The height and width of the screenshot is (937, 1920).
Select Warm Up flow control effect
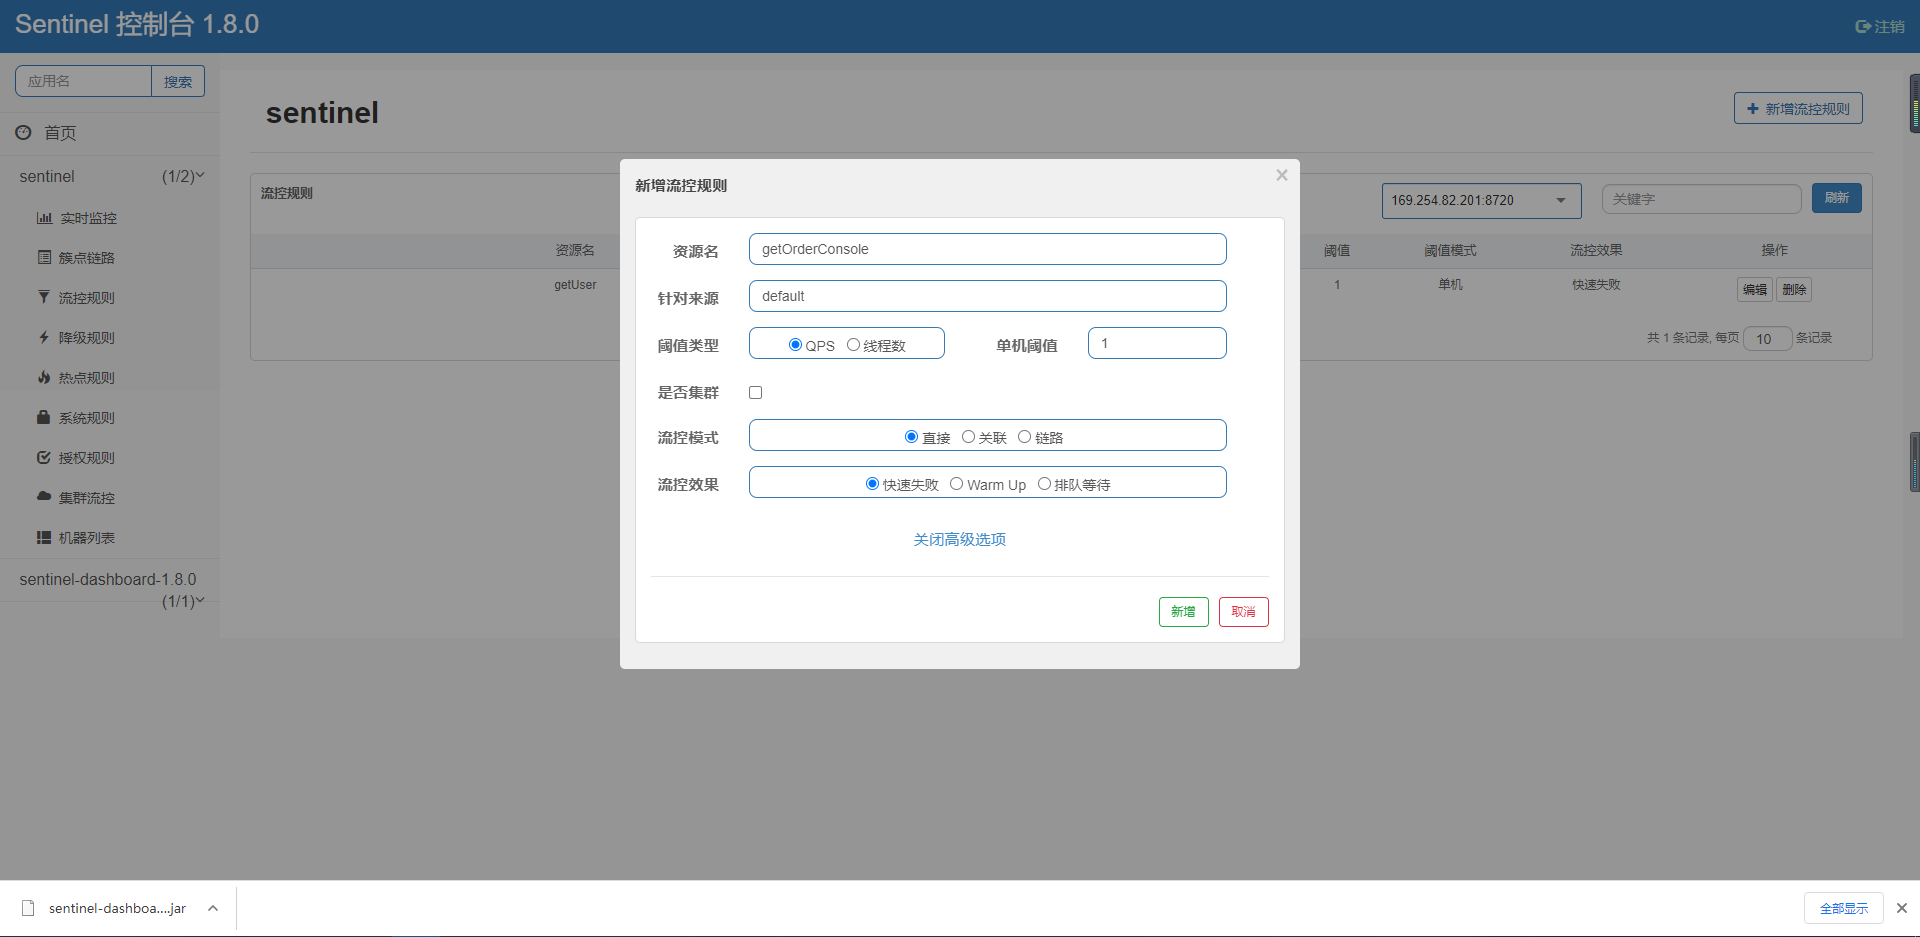pos(956,484)
